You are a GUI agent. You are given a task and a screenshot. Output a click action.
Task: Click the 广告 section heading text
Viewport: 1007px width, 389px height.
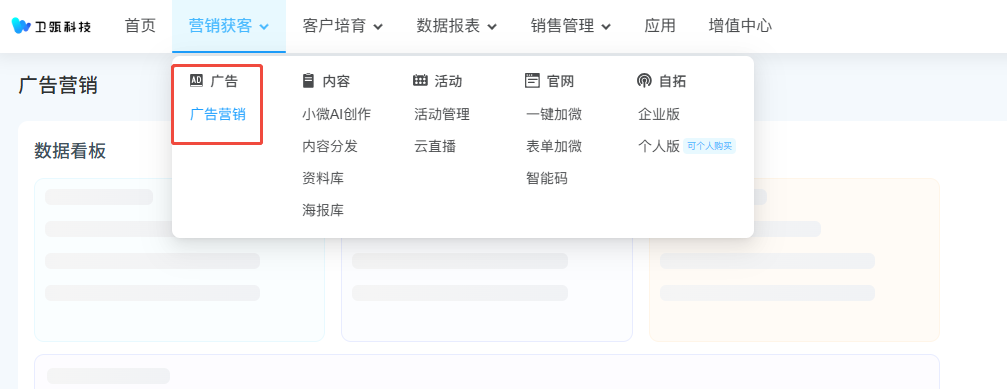point(224,81)
